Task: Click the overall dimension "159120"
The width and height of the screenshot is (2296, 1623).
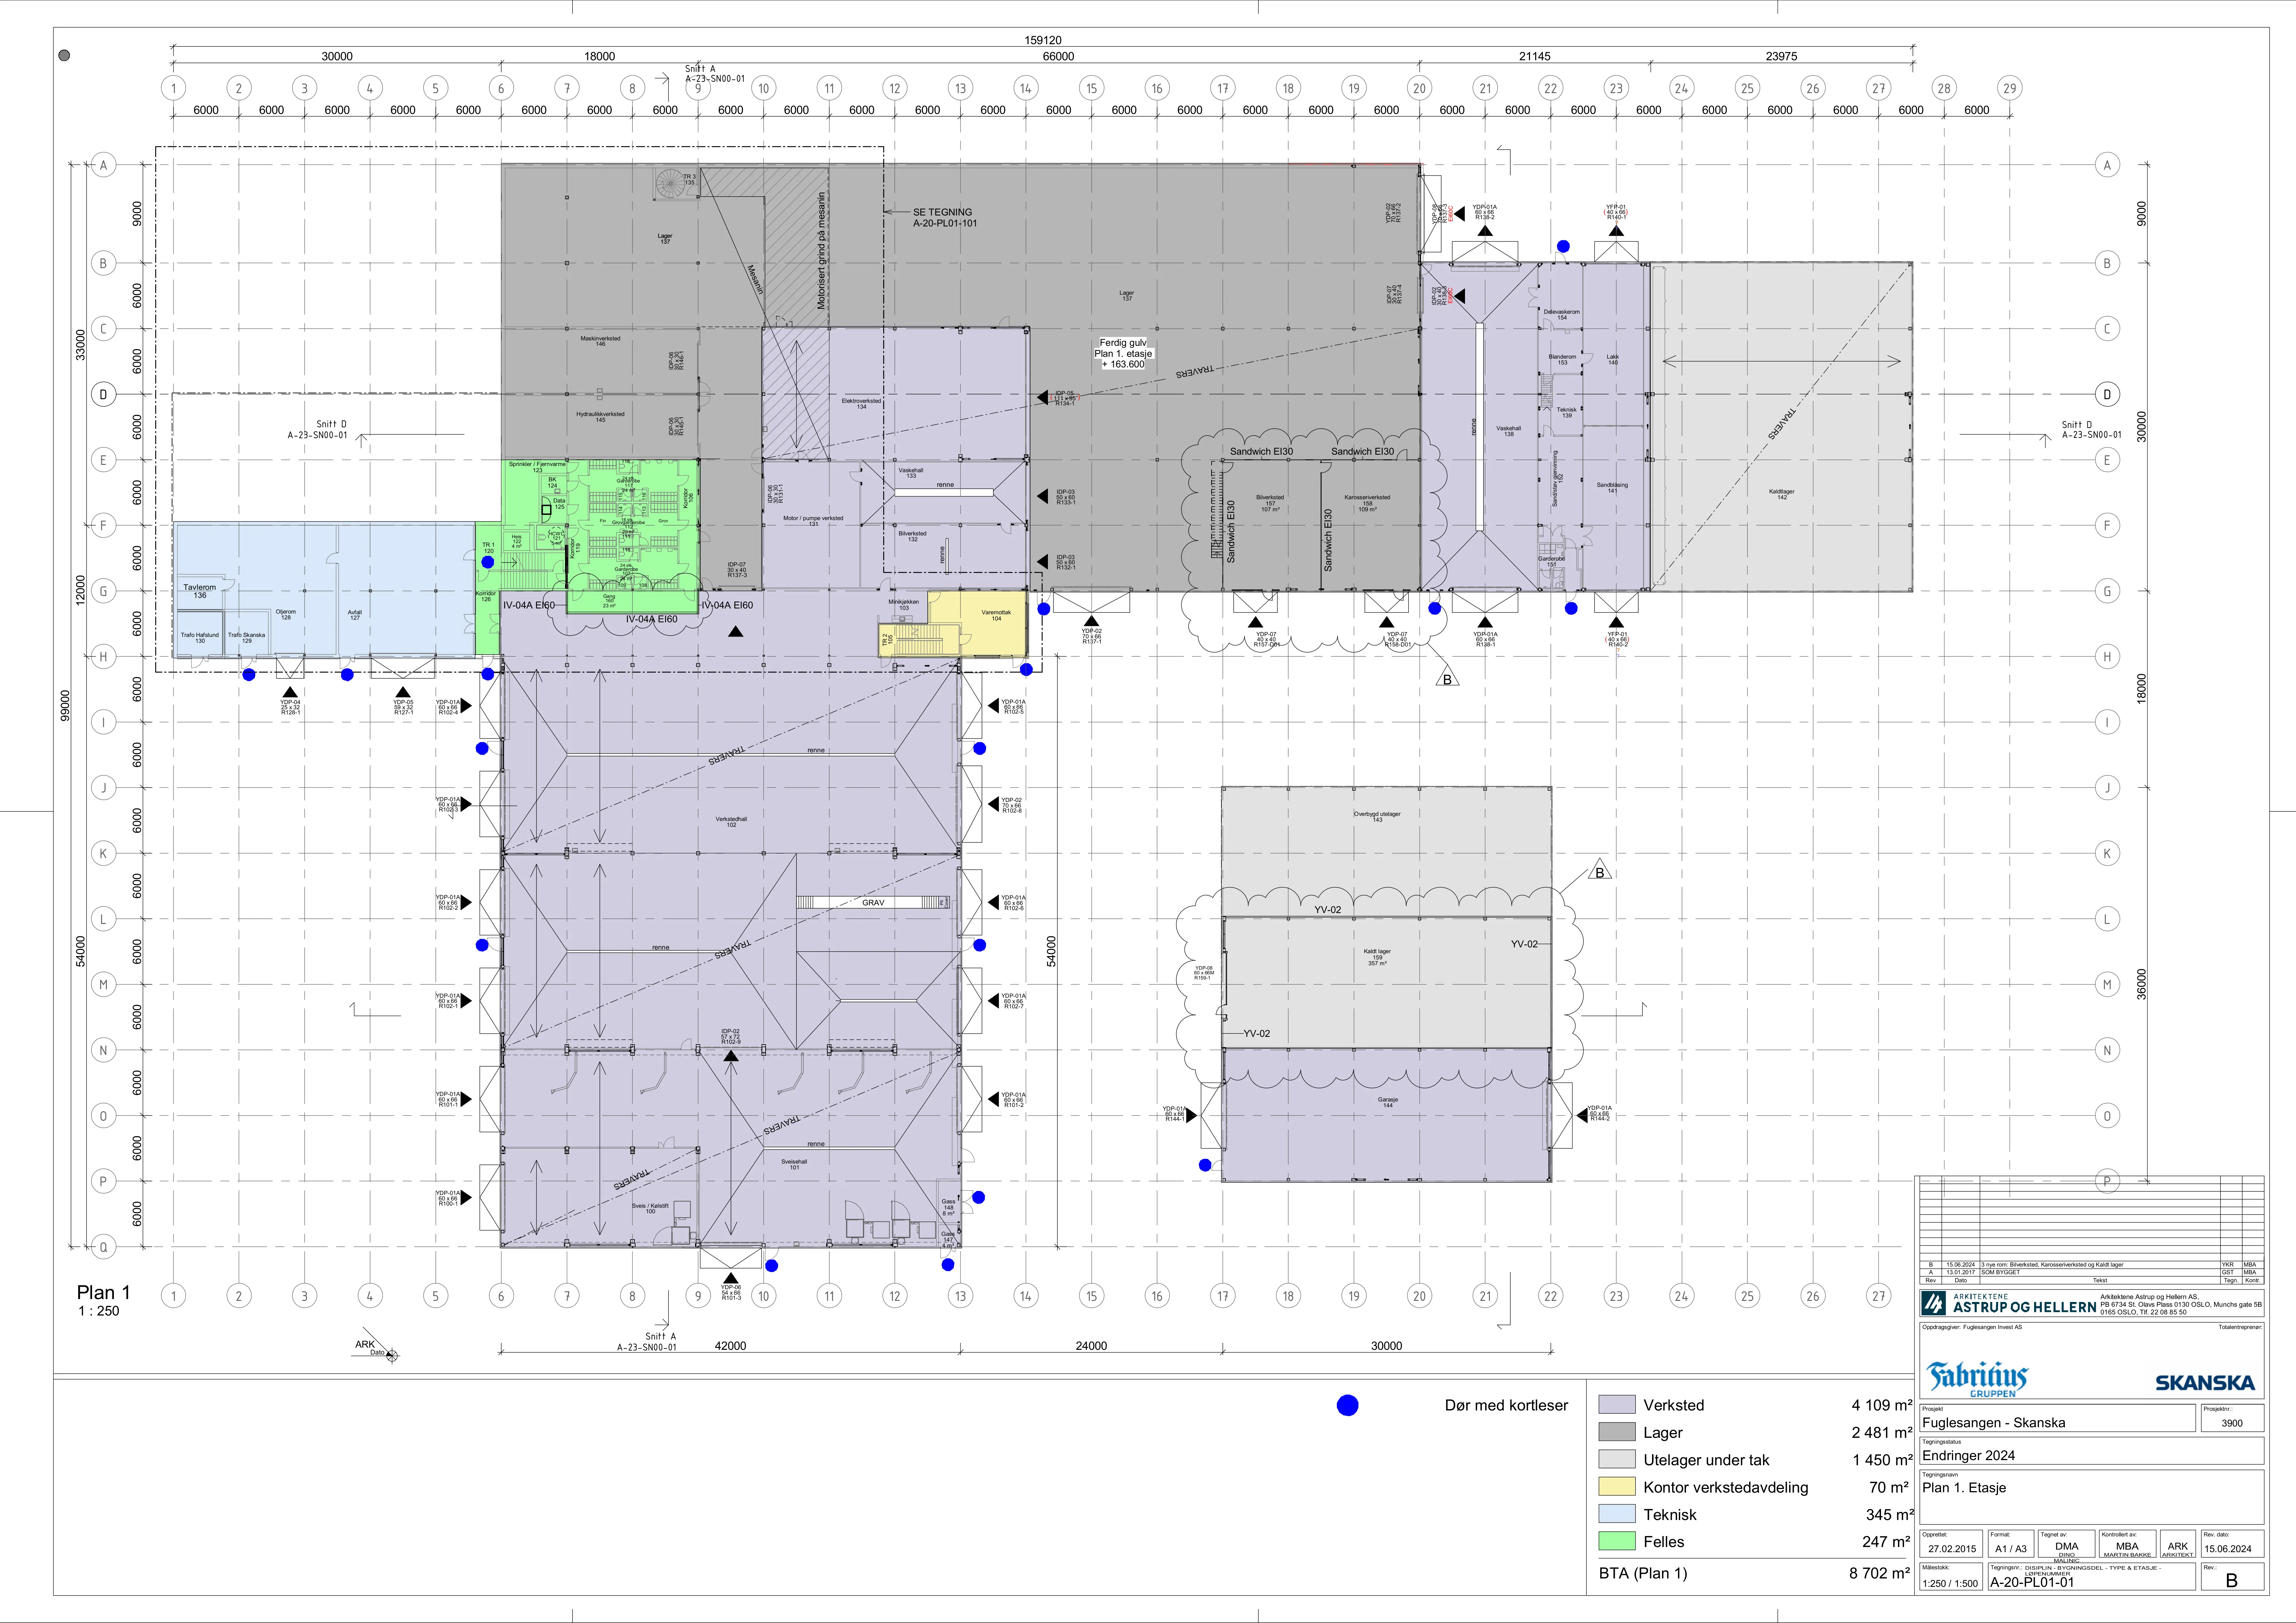Action: point(1043,40)
